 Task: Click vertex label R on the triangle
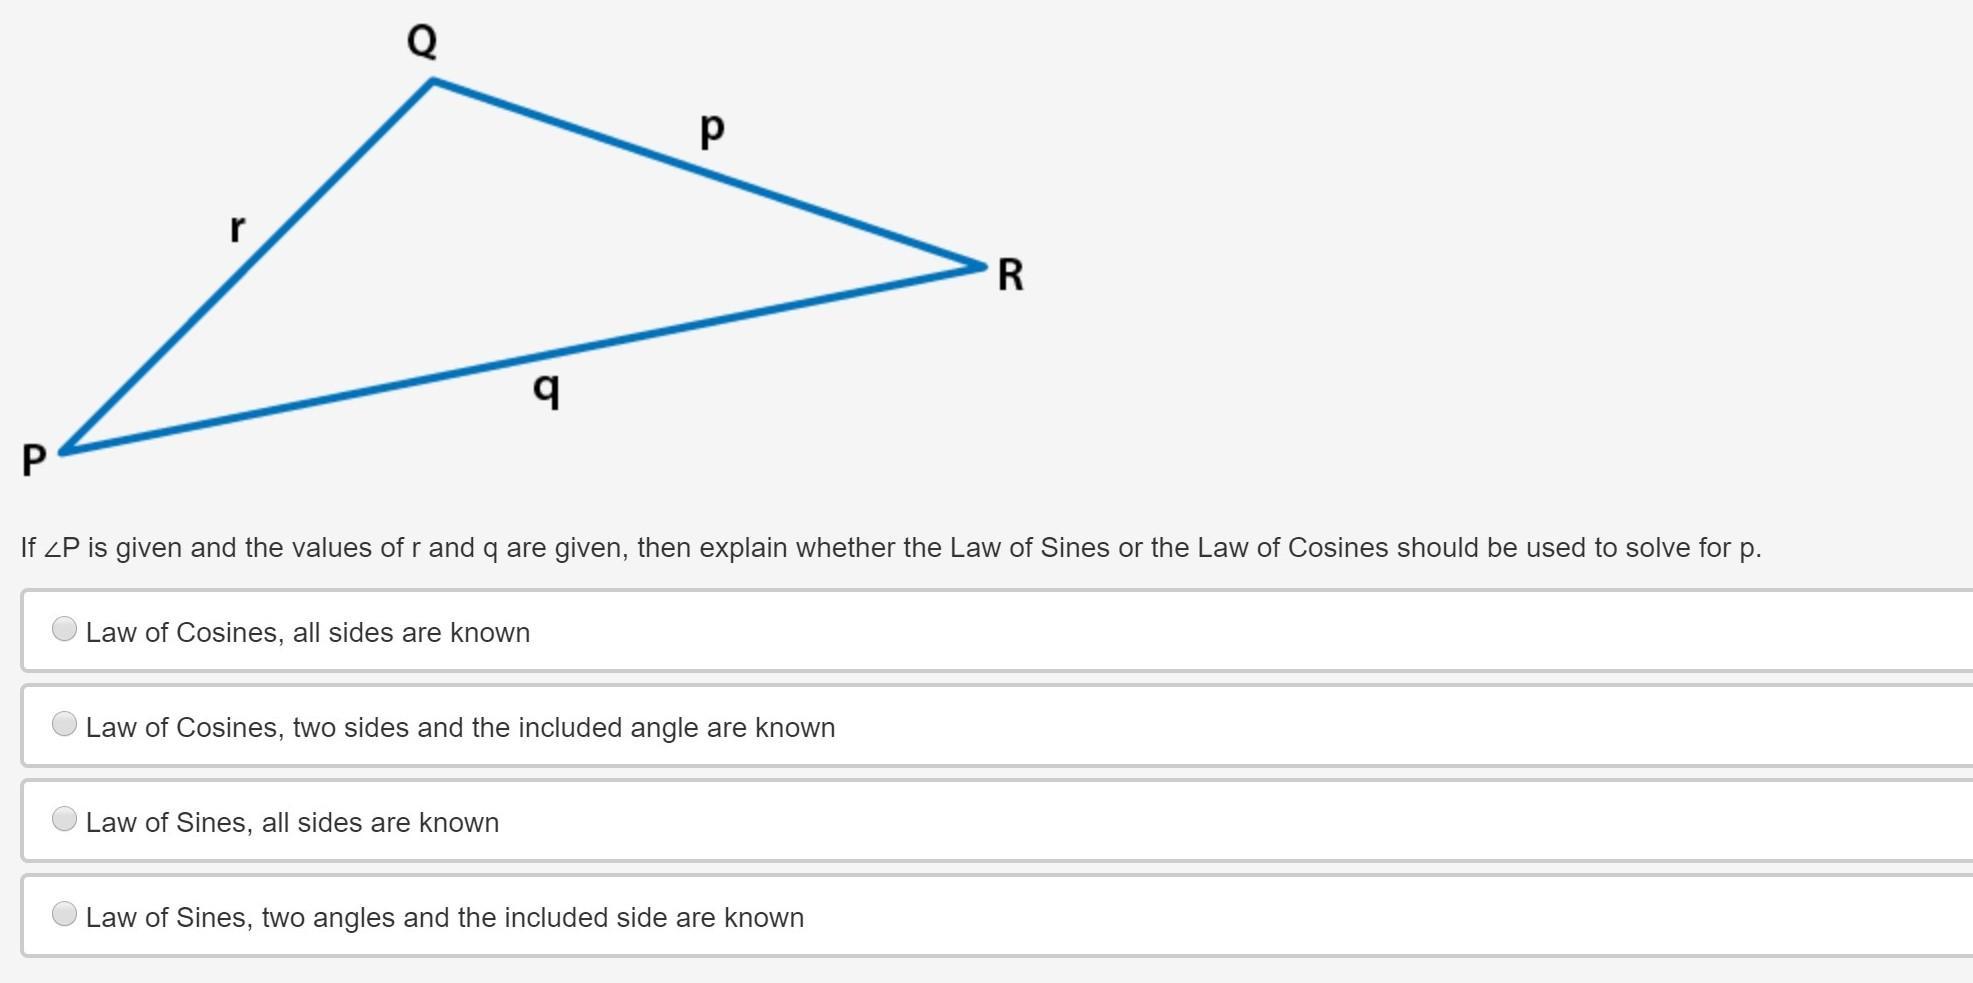point(1010,275)
